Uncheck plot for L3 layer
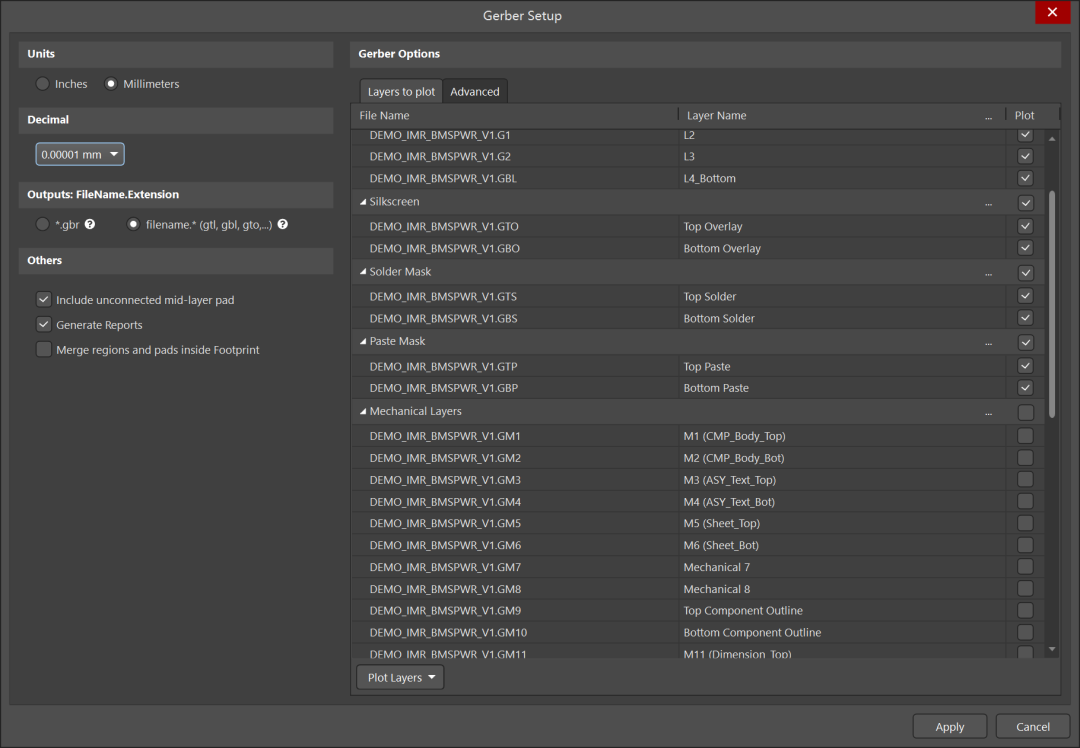The width and height of the screenshot is (1080, 748). pyautogui.click(x=1025, y=156)
